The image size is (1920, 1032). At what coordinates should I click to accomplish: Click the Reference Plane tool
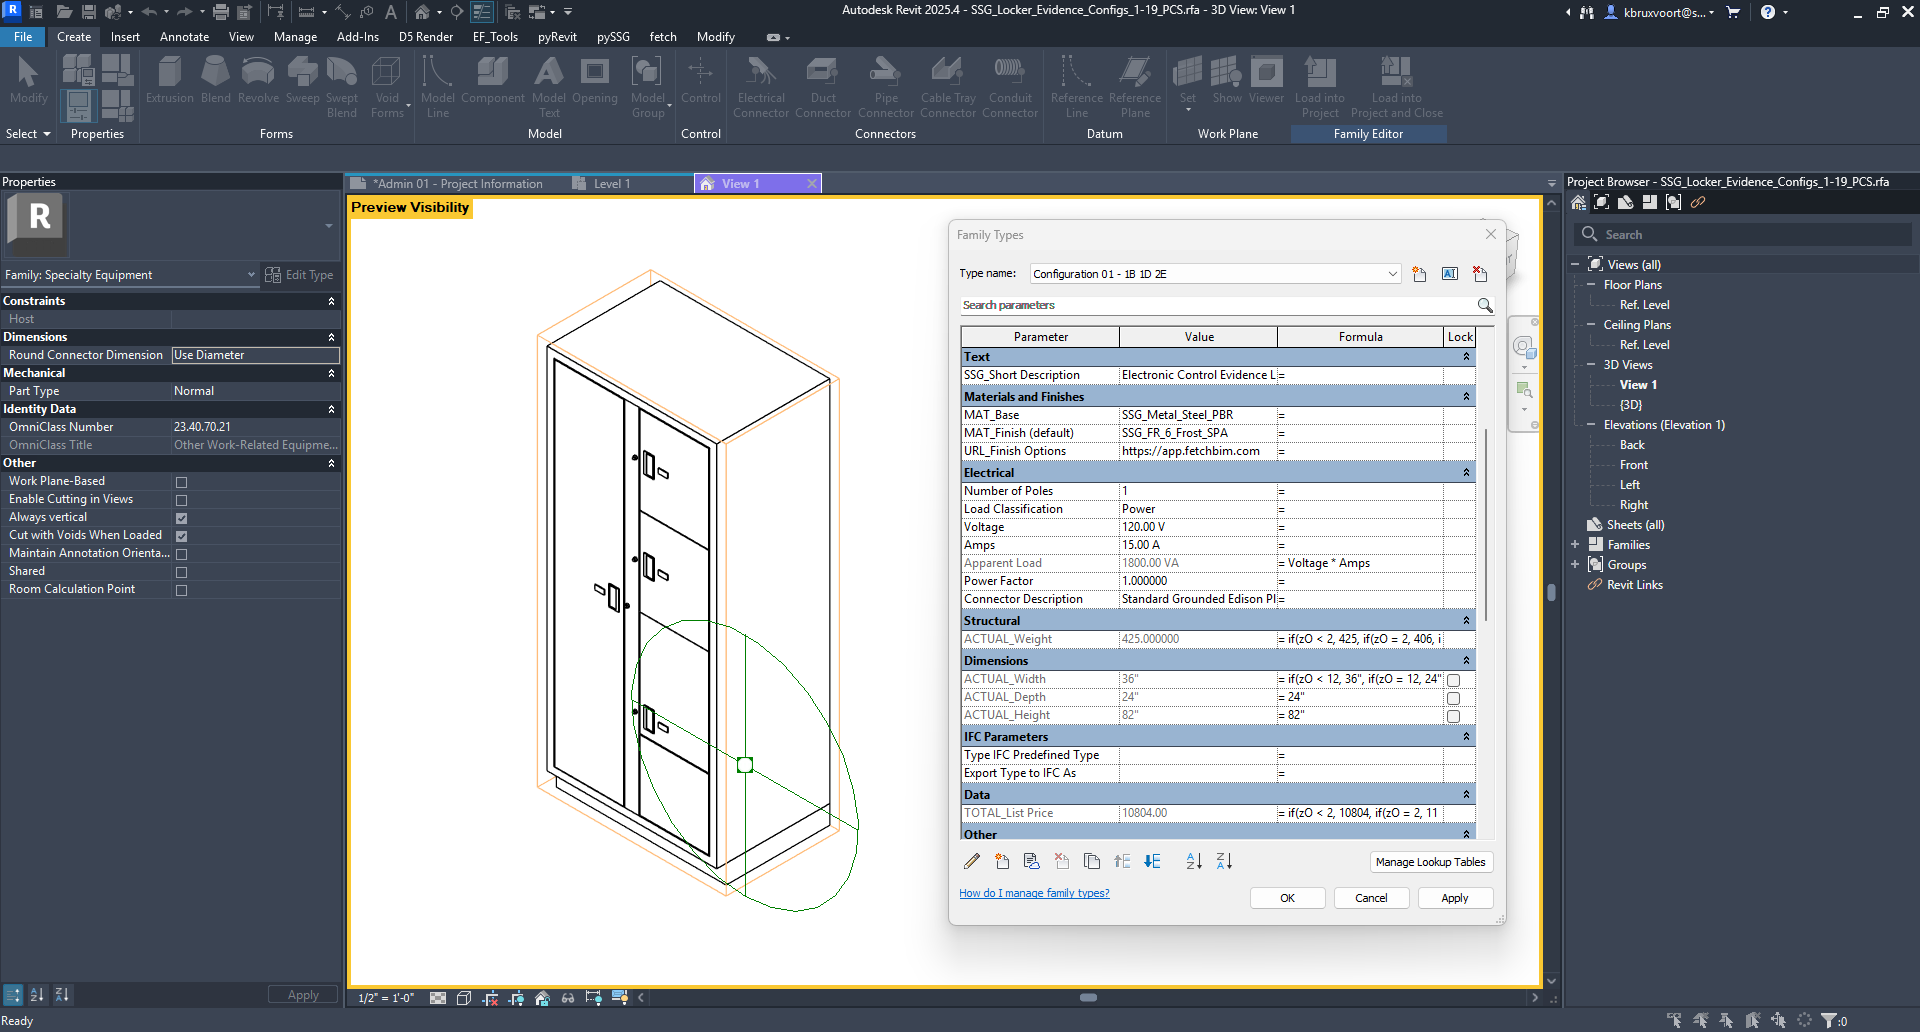[1135, 87]
